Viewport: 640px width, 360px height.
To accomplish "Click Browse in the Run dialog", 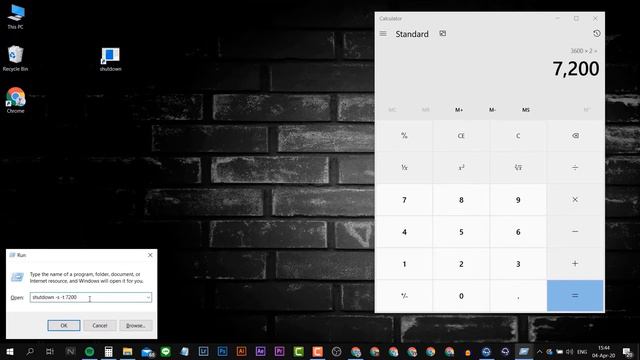I will coord(136,326).
